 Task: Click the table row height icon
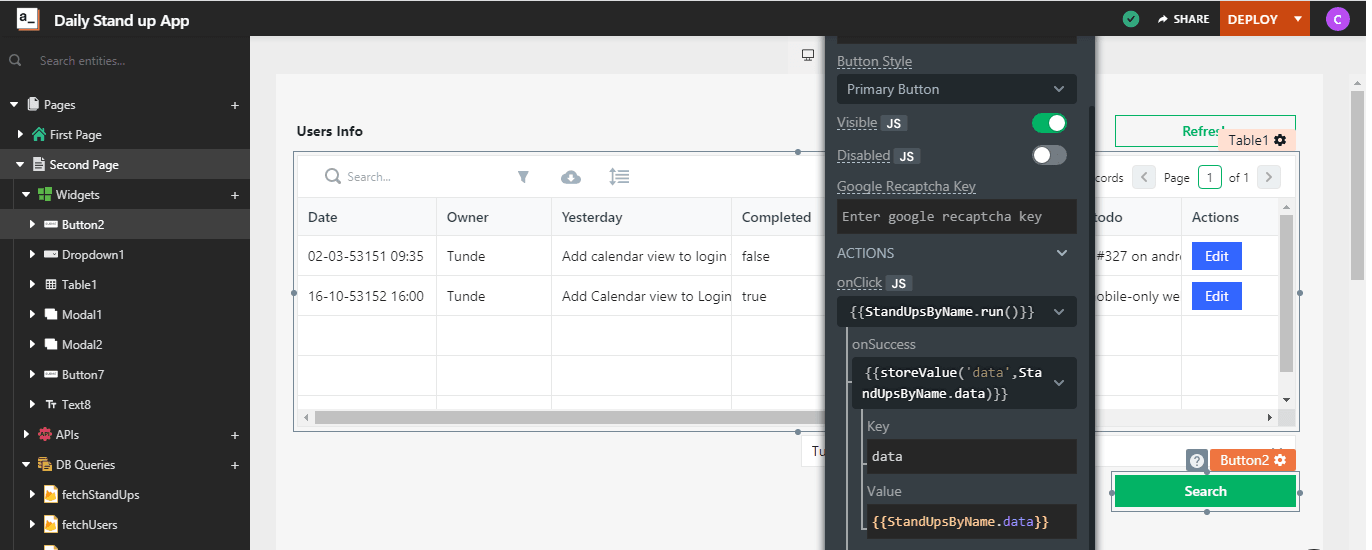tap(619, 177)
